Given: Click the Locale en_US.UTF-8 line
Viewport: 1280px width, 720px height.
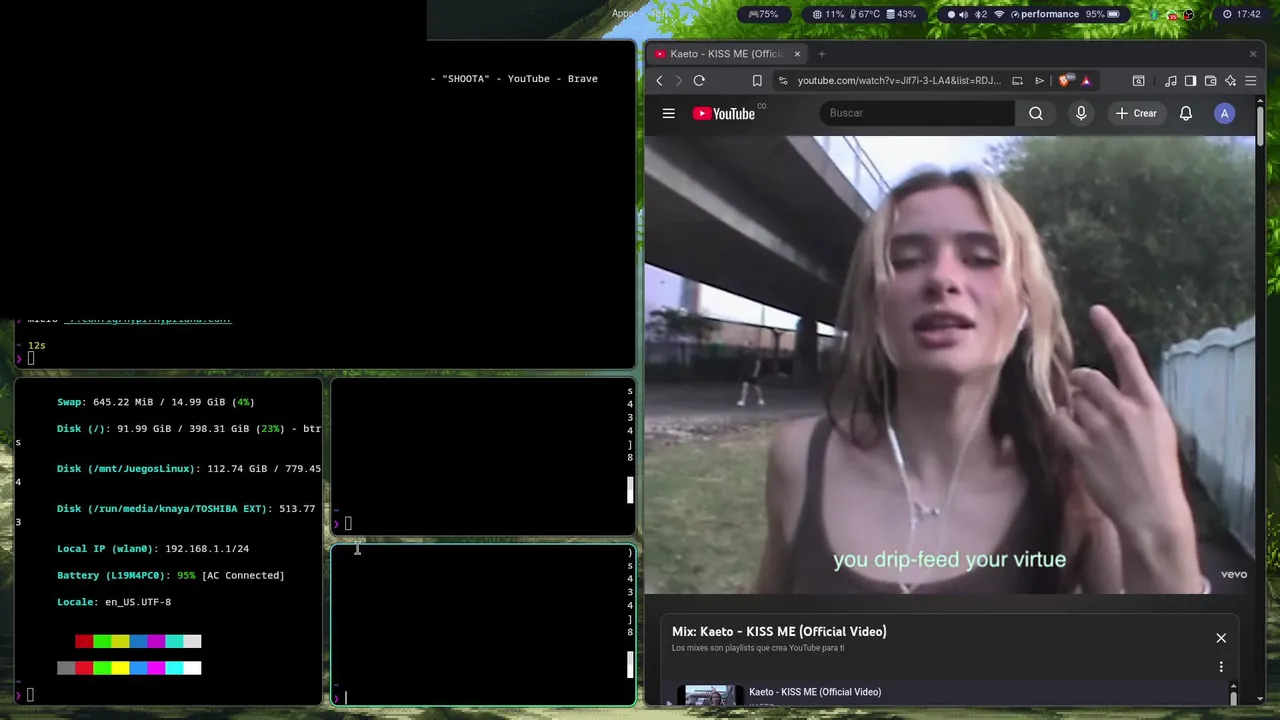Looking at the screenshot, I should [114, 602].
